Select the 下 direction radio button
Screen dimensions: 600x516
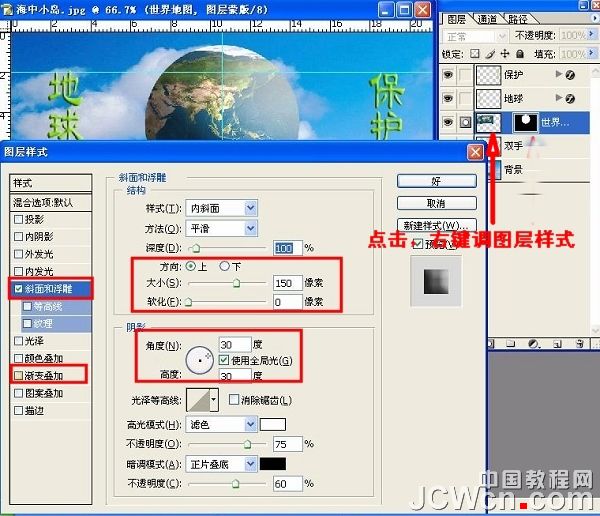[x=224, y=266]
